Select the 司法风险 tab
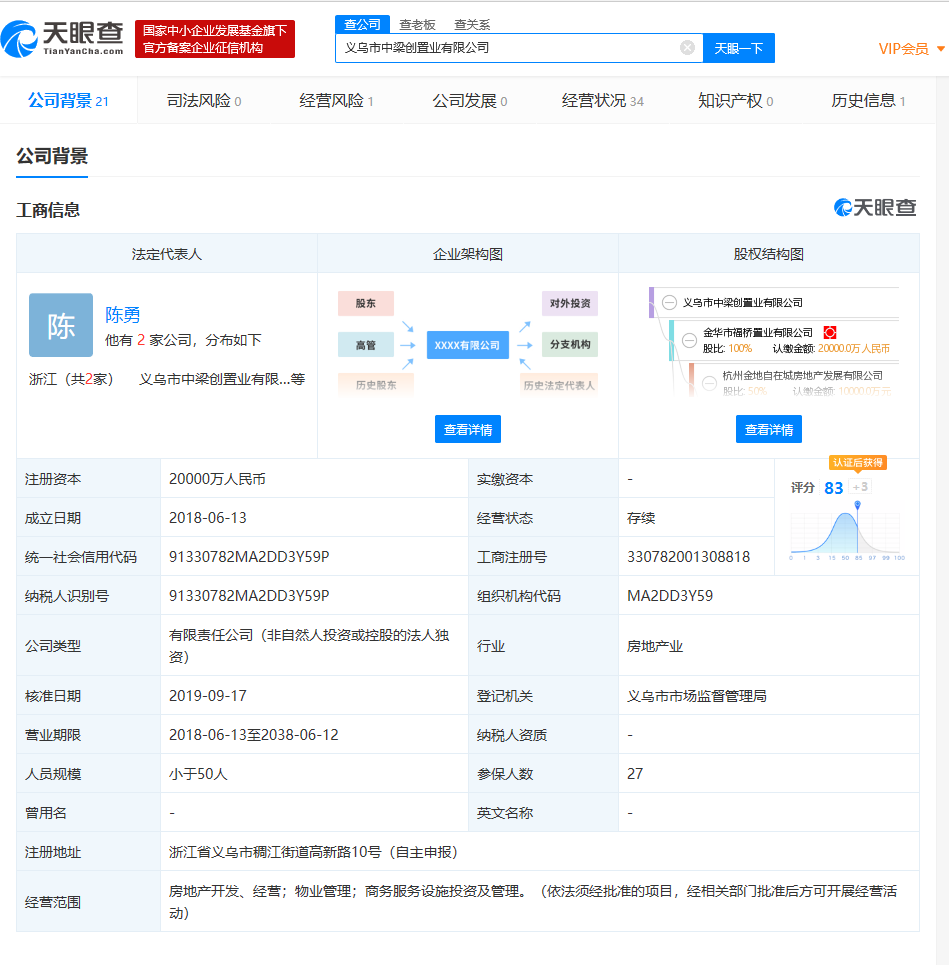This screenshot has width=949, height=965. click(x=204, y=100)
